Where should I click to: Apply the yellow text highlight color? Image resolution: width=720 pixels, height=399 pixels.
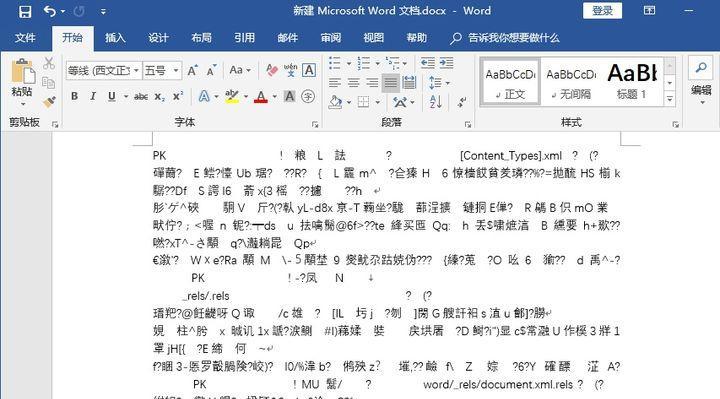click(x=232, y=96)
